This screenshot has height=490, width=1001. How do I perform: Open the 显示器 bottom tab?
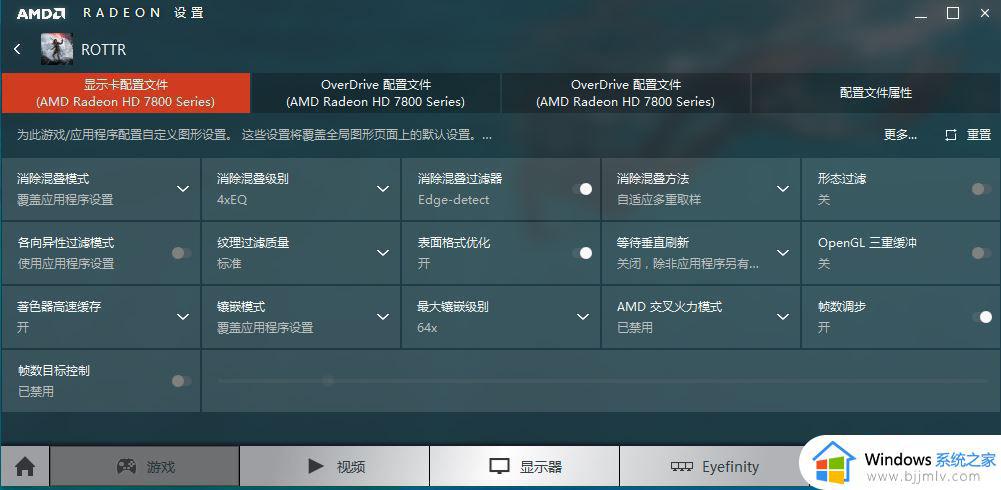[x=524, y=467]
